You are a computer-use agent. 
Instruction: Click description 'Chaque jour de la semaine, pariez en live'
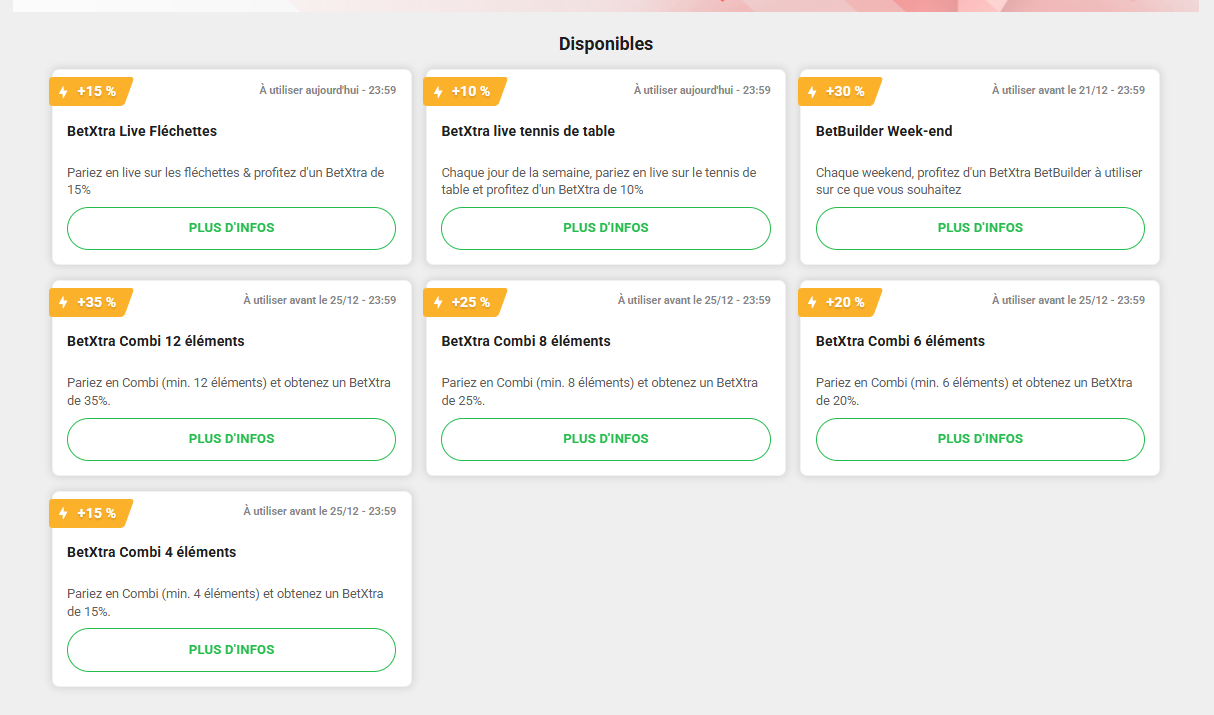click(x=599, y=181)
